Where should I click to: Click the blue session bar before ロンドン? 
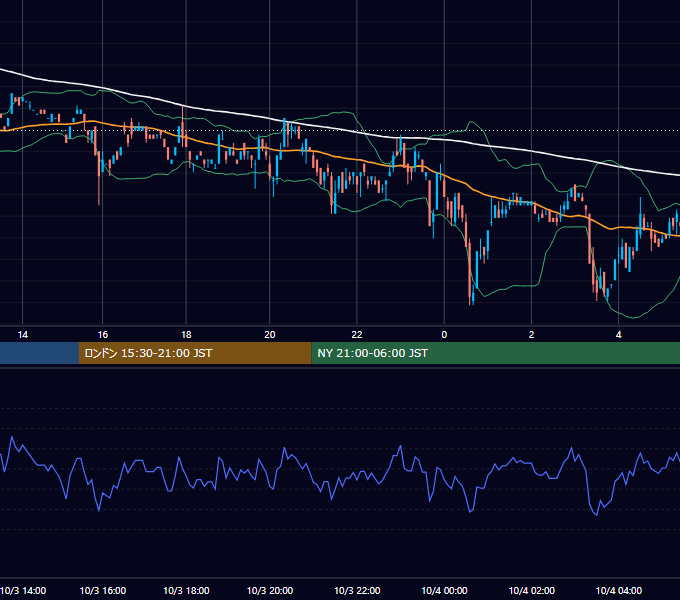pos(39,353)
